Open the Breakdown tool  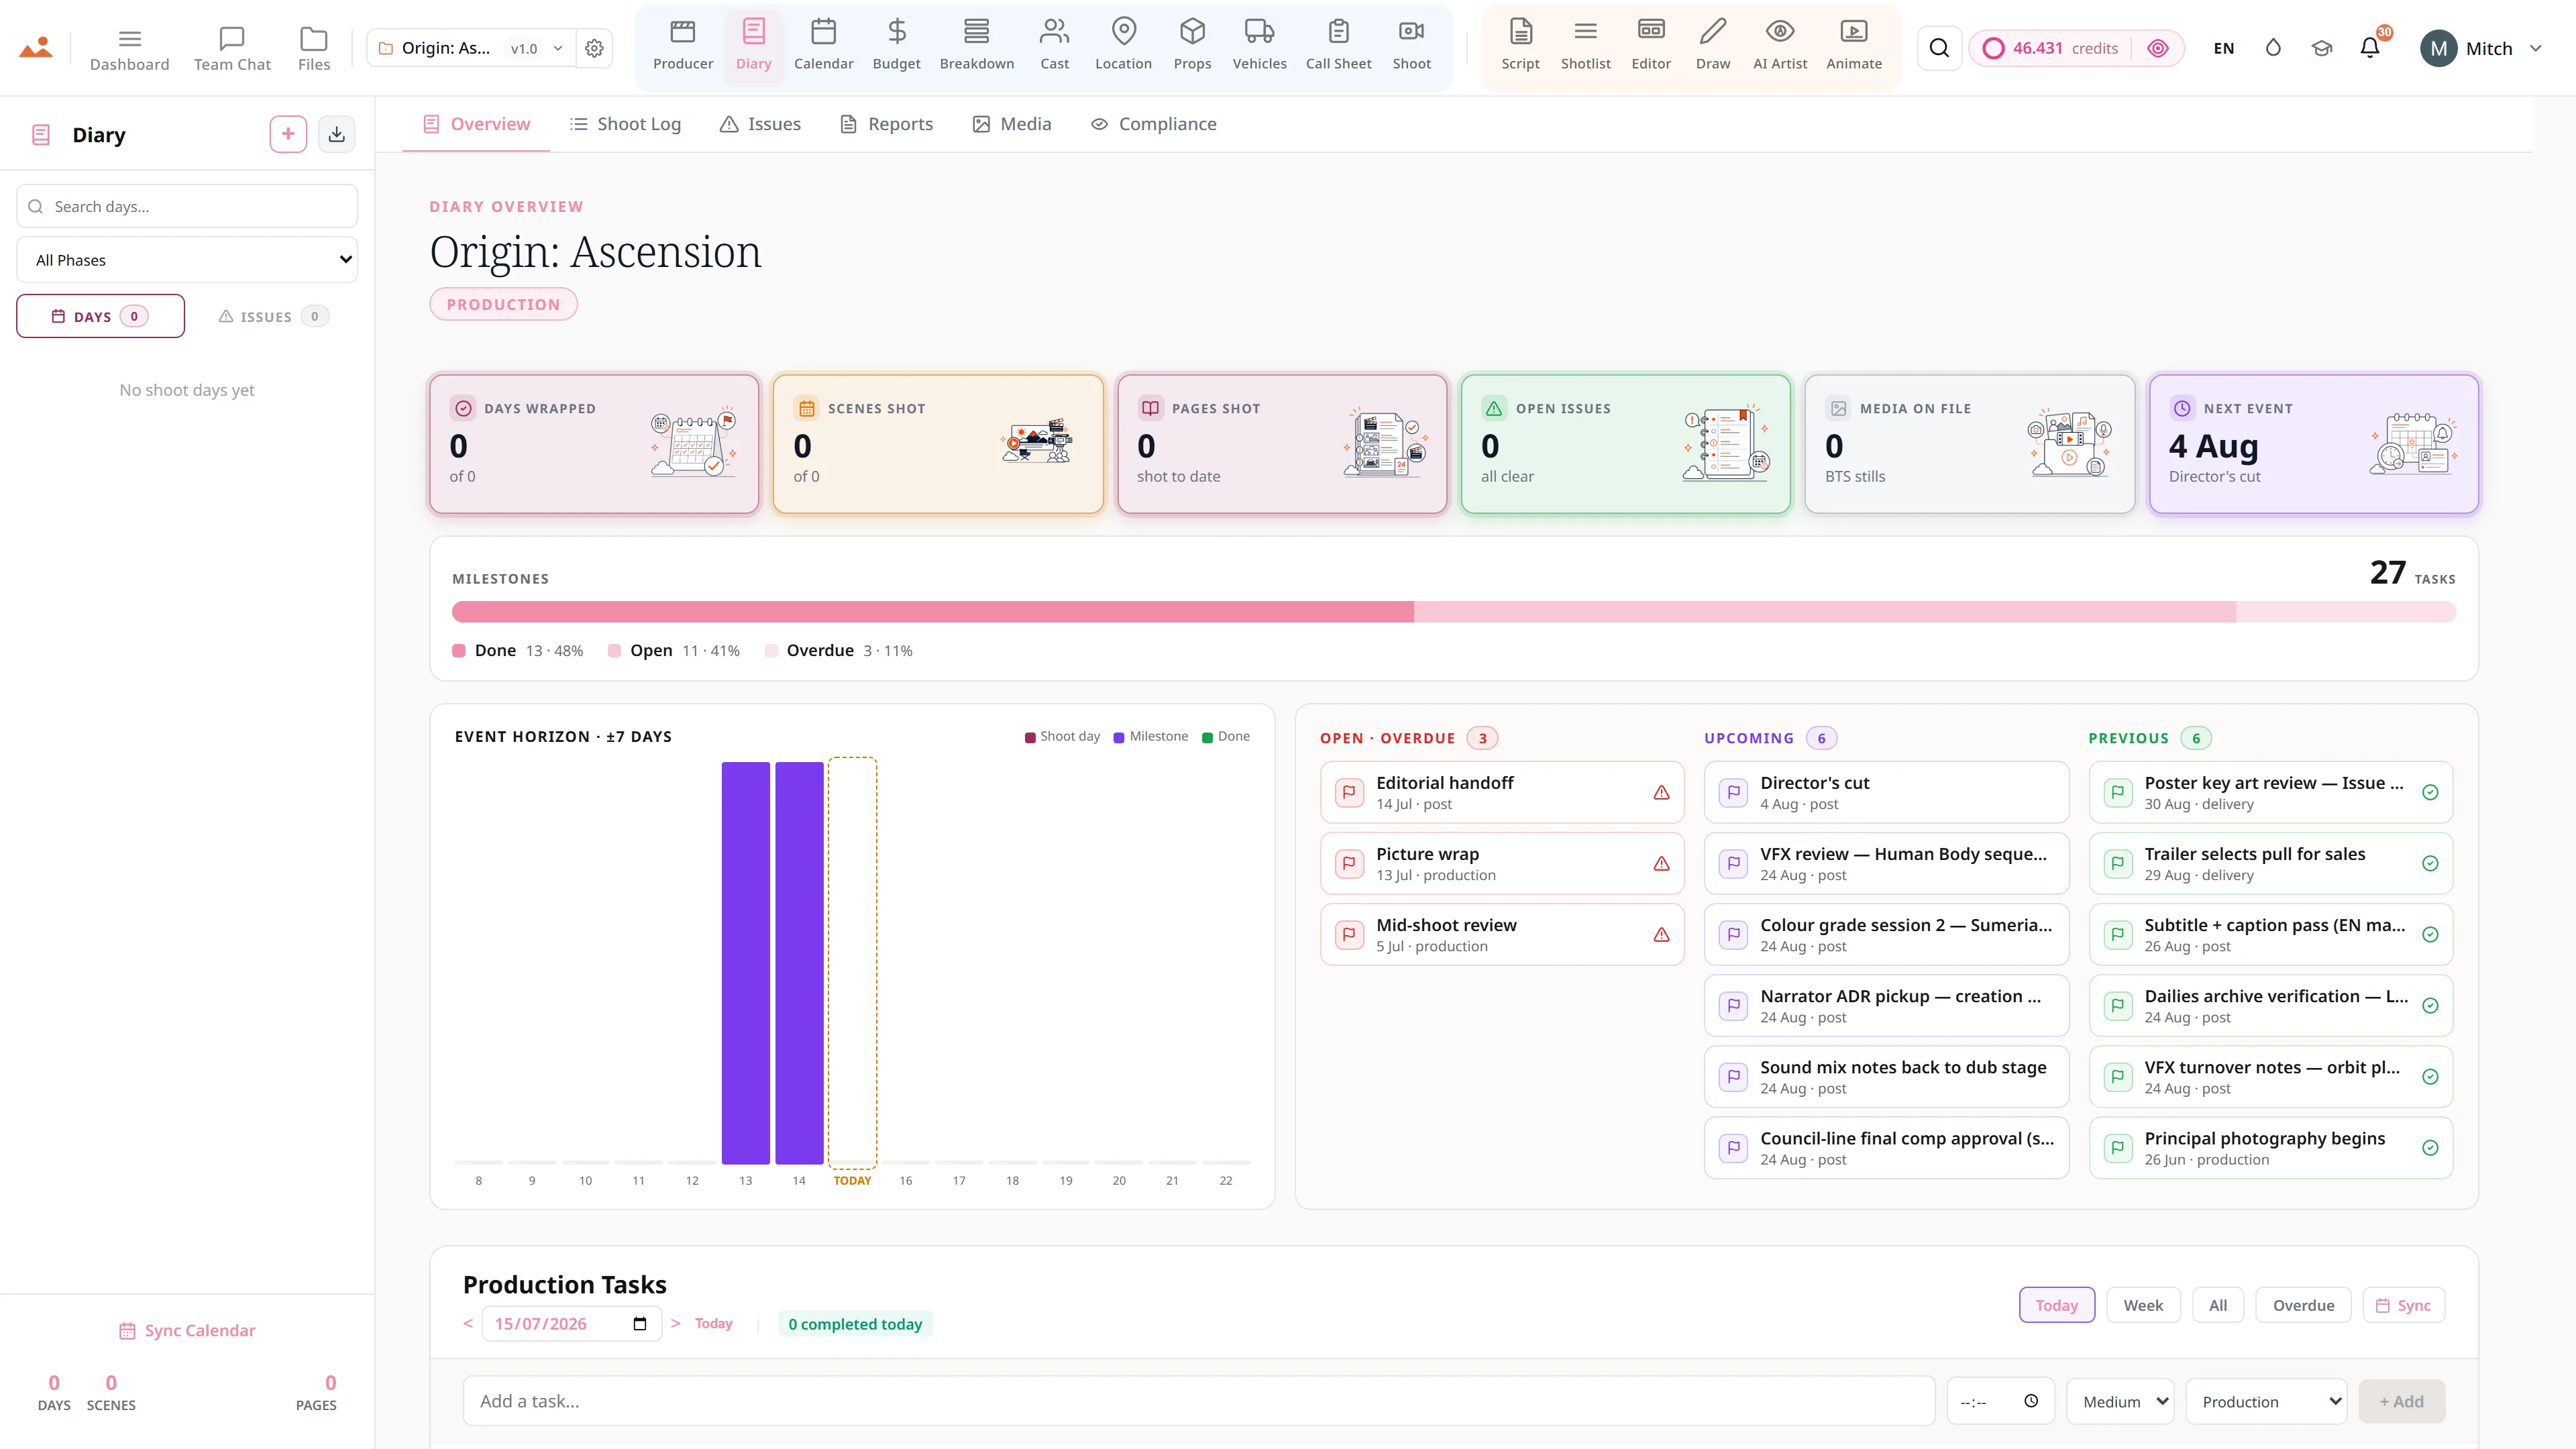click(x=976, y=46)
